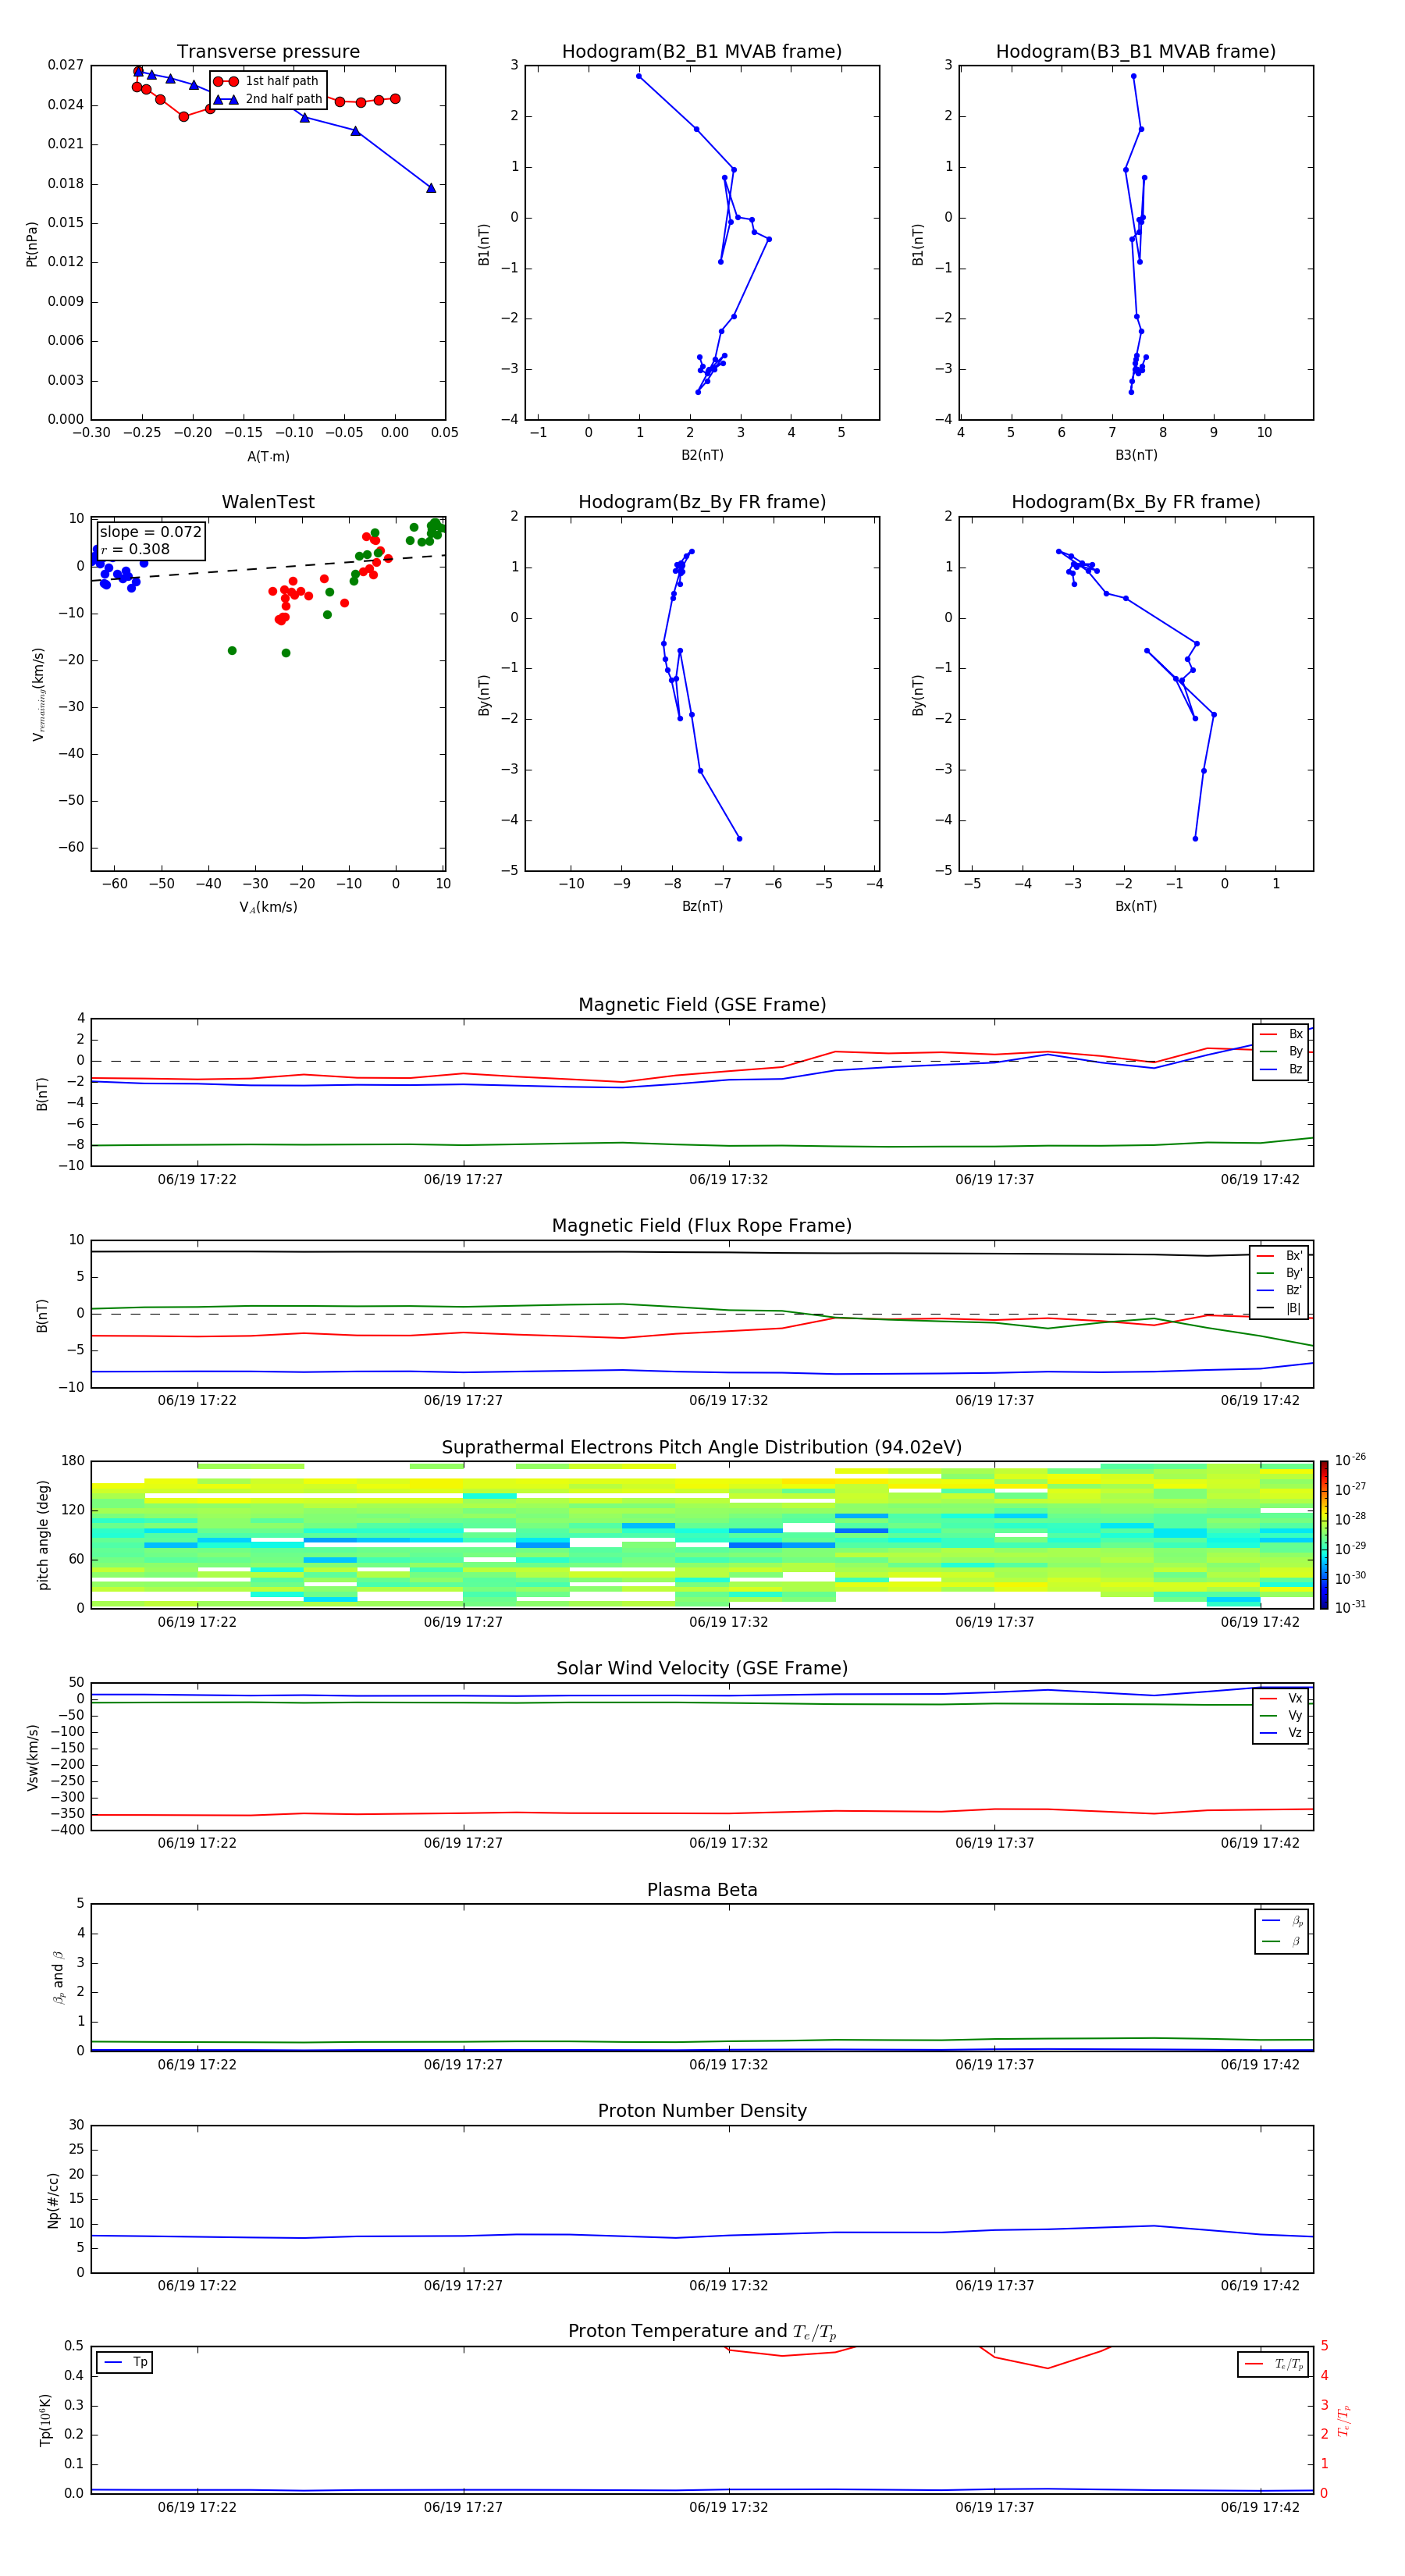Select the red Te/Tp legend entry
Image resolution: width=1405 pixels, height=2576 pixels.
coord(1254,2364)
